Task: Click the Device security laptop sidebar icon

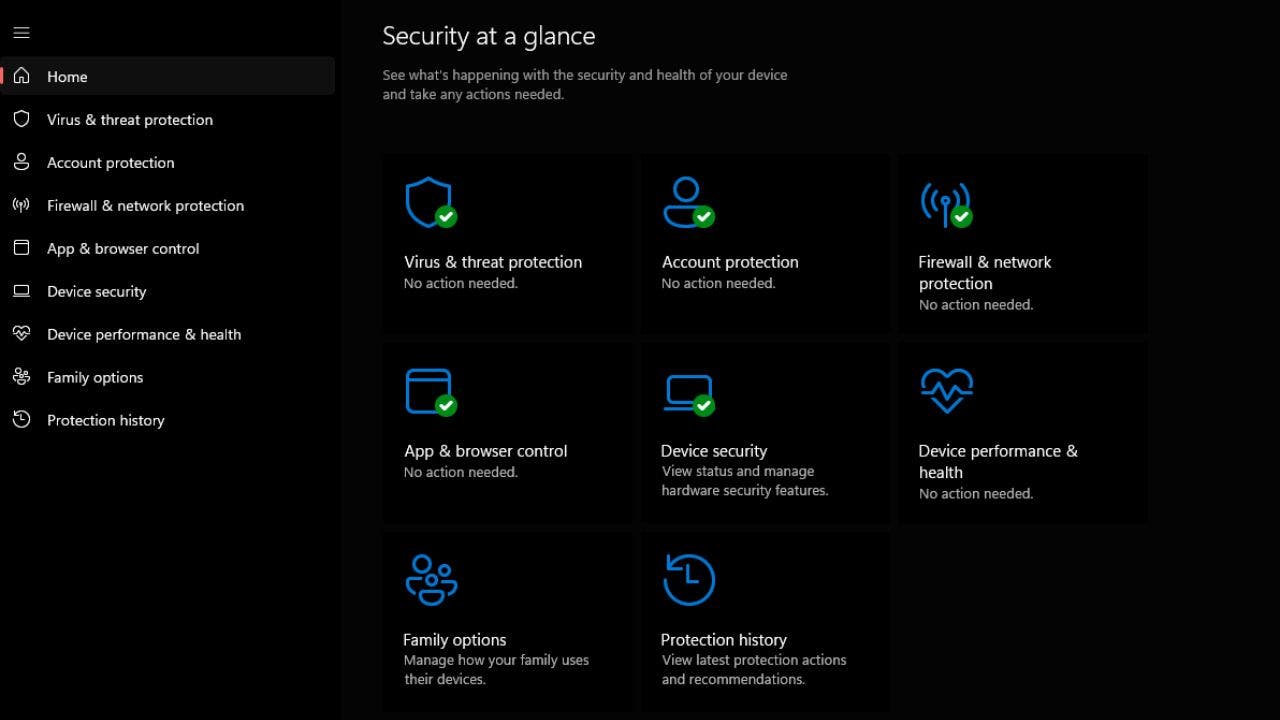Action: (21, 291)
